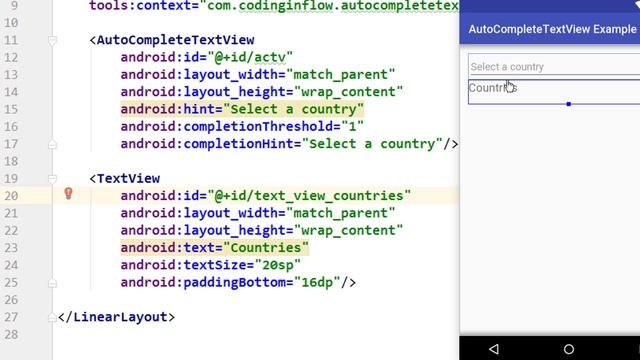The image size is (640, 360).
Task: Collapse the TextView tag fold marker at line 19
Action: [52, 179]
